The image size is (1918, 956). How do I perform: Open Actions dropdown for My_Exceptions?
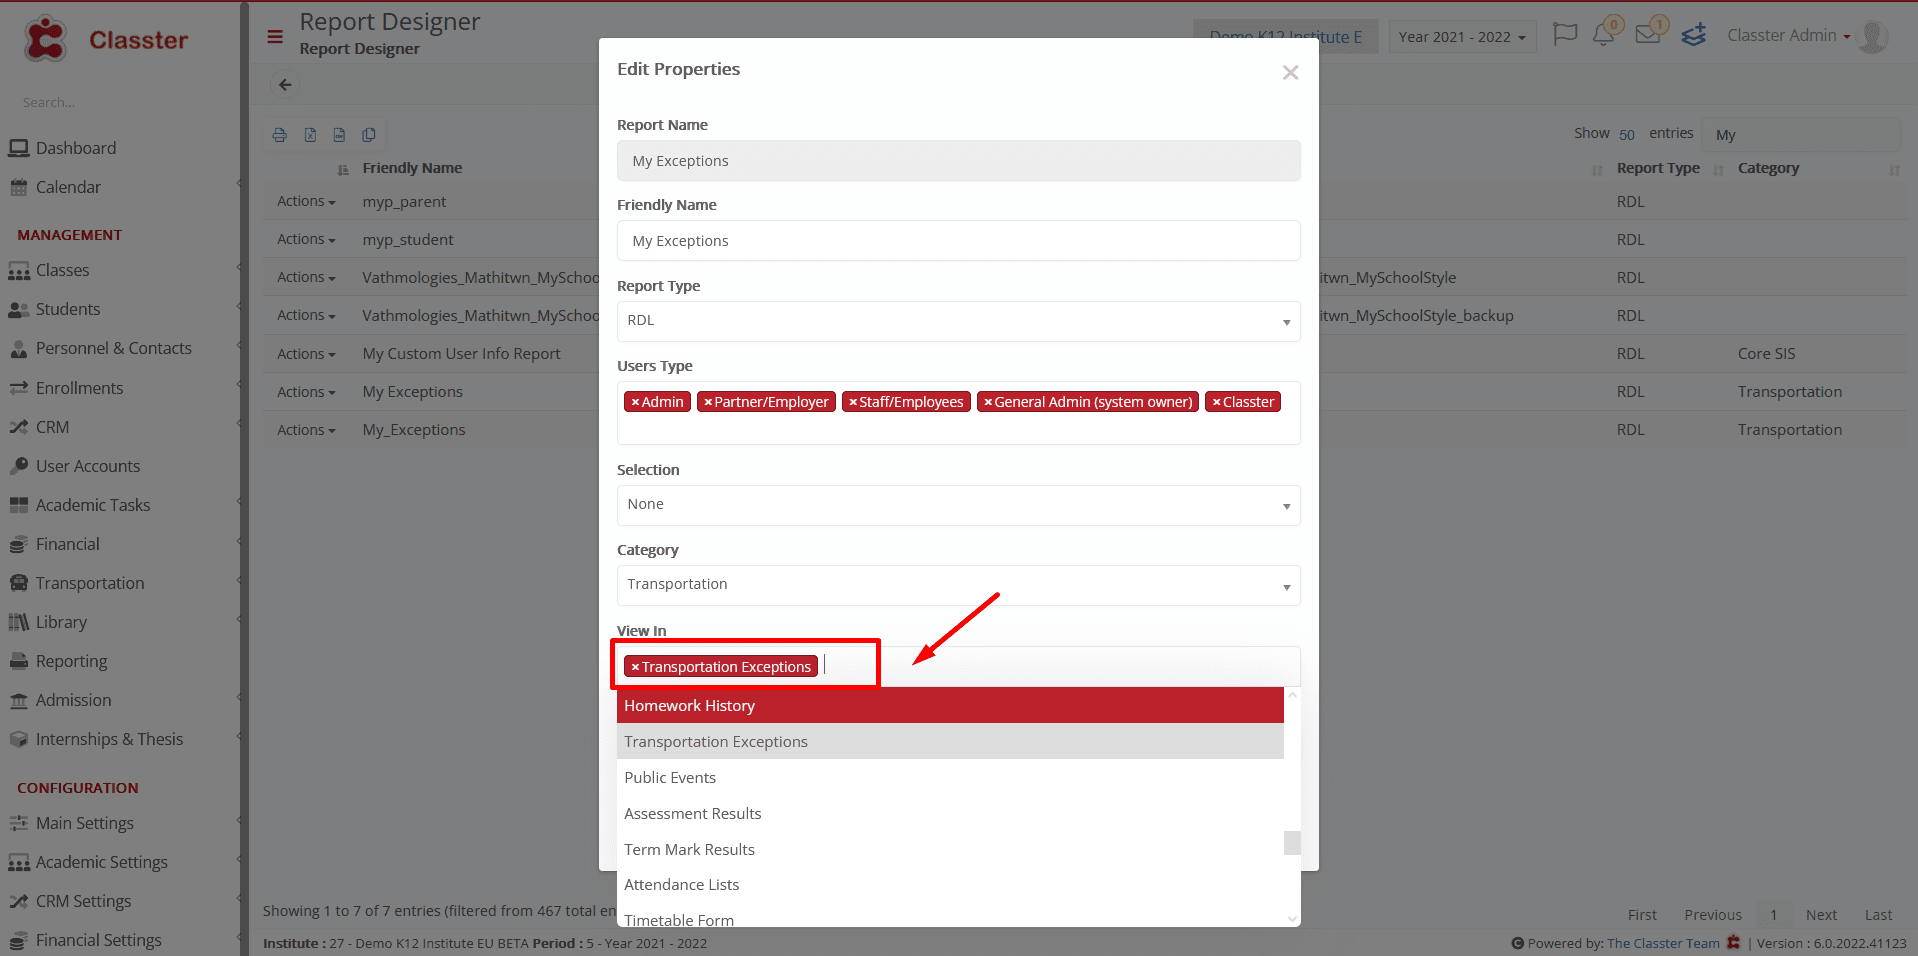(x=306, y=430)
